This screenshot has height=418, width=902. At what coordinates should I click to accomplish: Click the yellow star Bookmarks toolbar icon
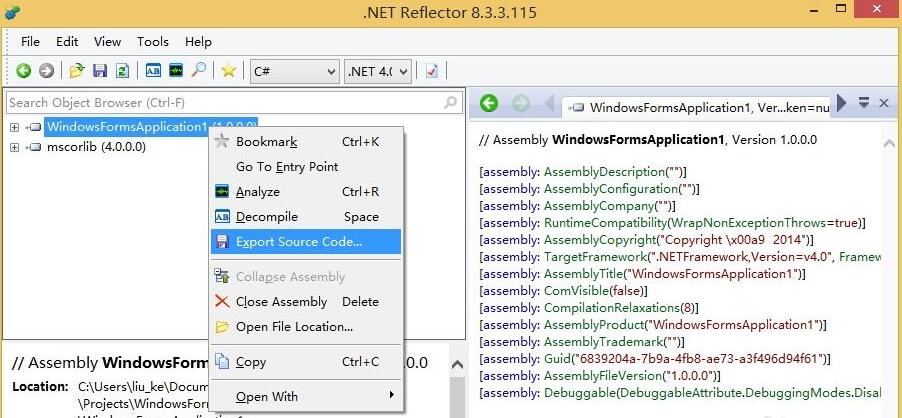coord(228,71)
